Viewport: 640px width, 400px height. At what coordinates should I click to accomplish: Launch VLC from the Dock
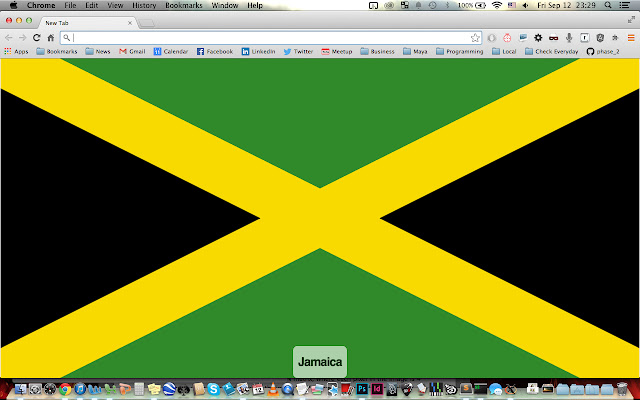272,389
